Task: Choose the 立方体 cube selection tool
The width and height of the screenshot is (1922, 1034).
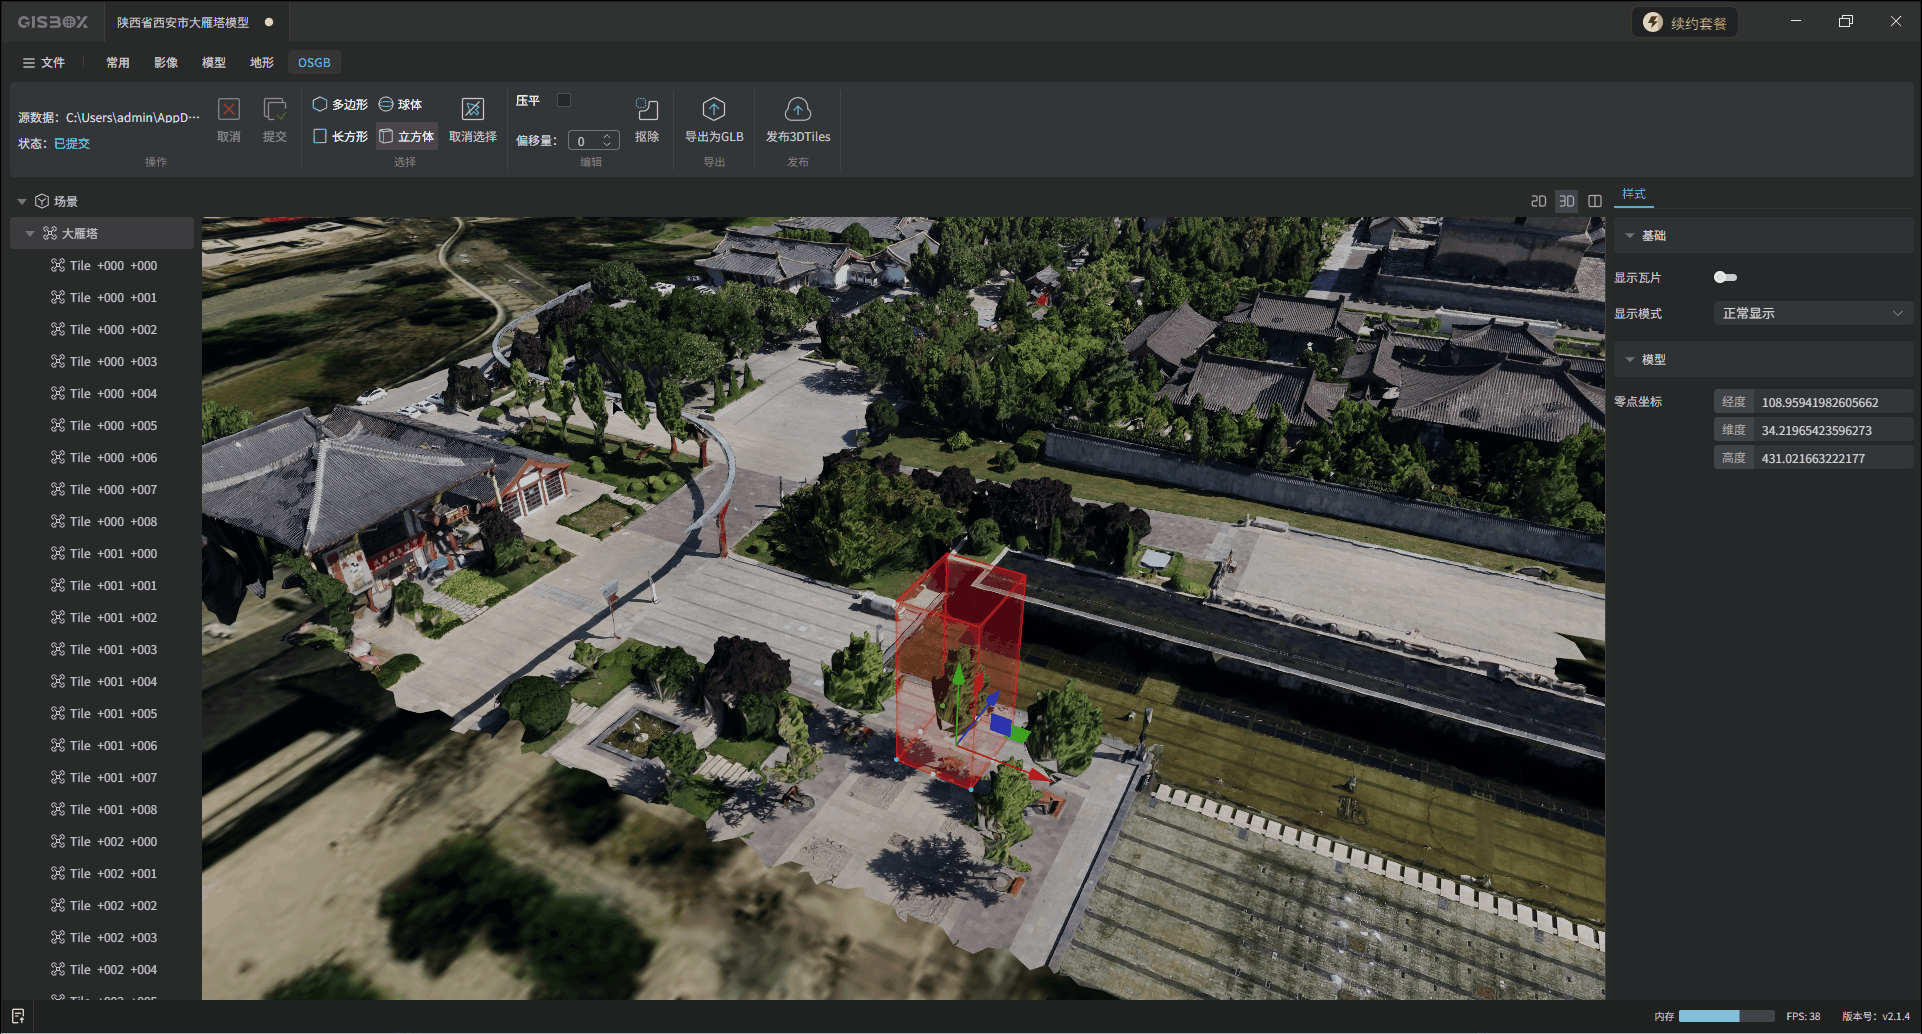Action: pyautogui.click(x=407, y=136)
